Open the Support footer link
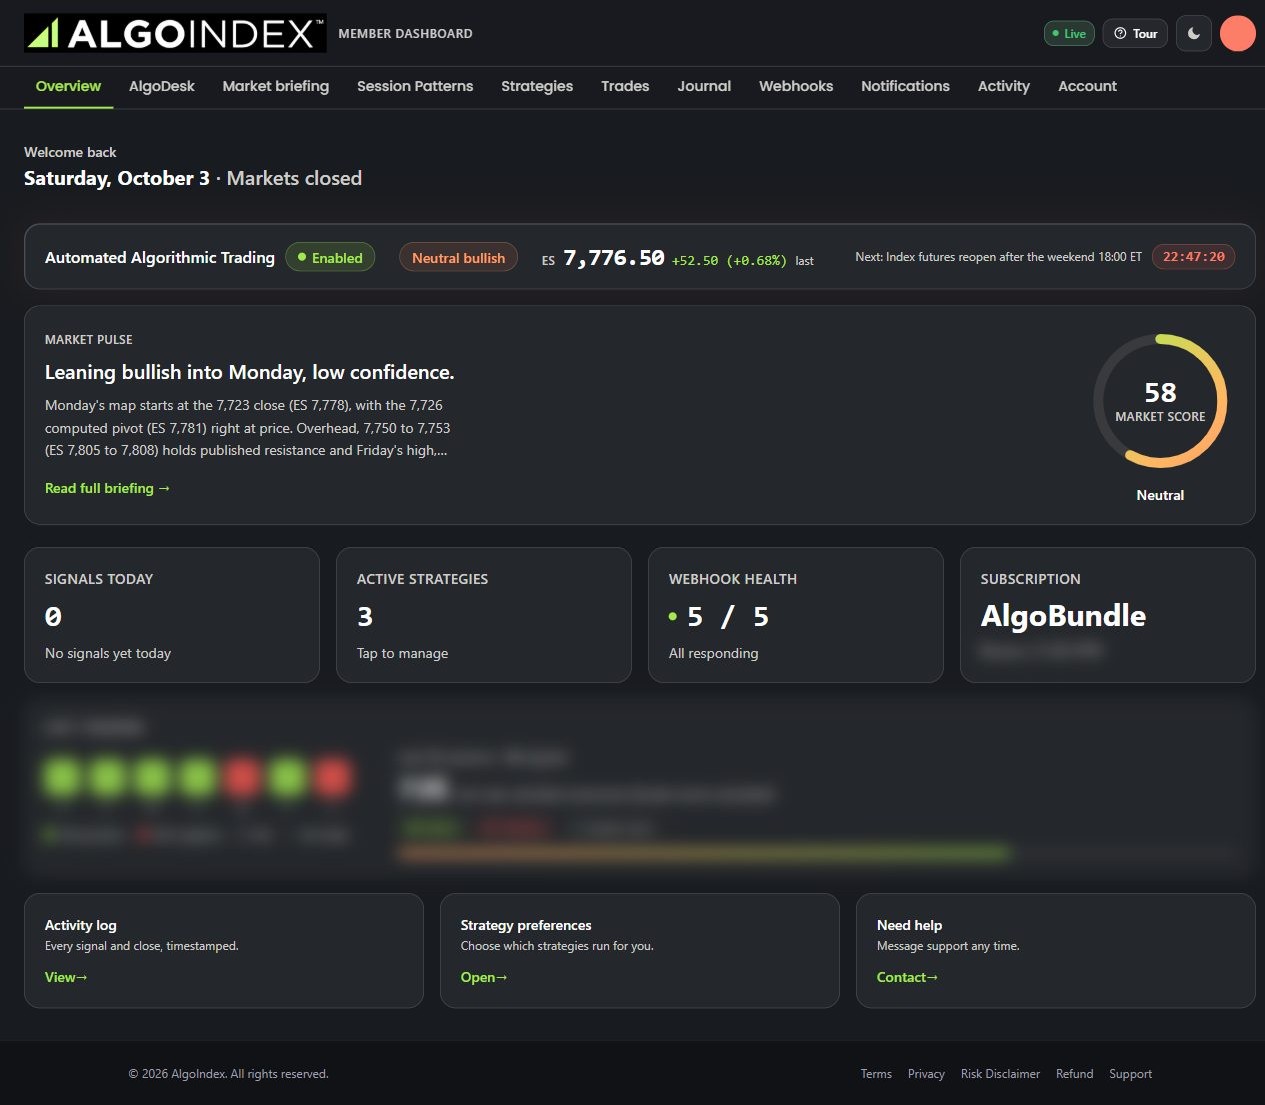Screen dimensions: 1265x1105 click(x=1130, y=1074)
